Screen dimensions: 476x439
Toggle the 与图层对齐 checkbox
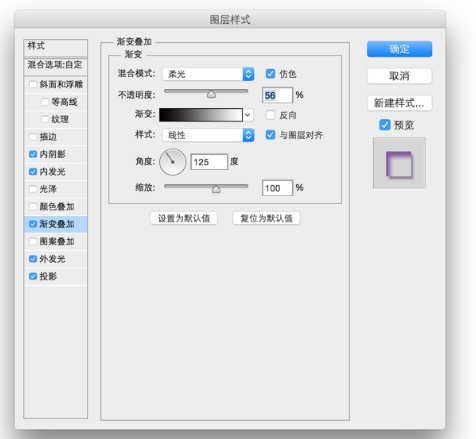270,135
